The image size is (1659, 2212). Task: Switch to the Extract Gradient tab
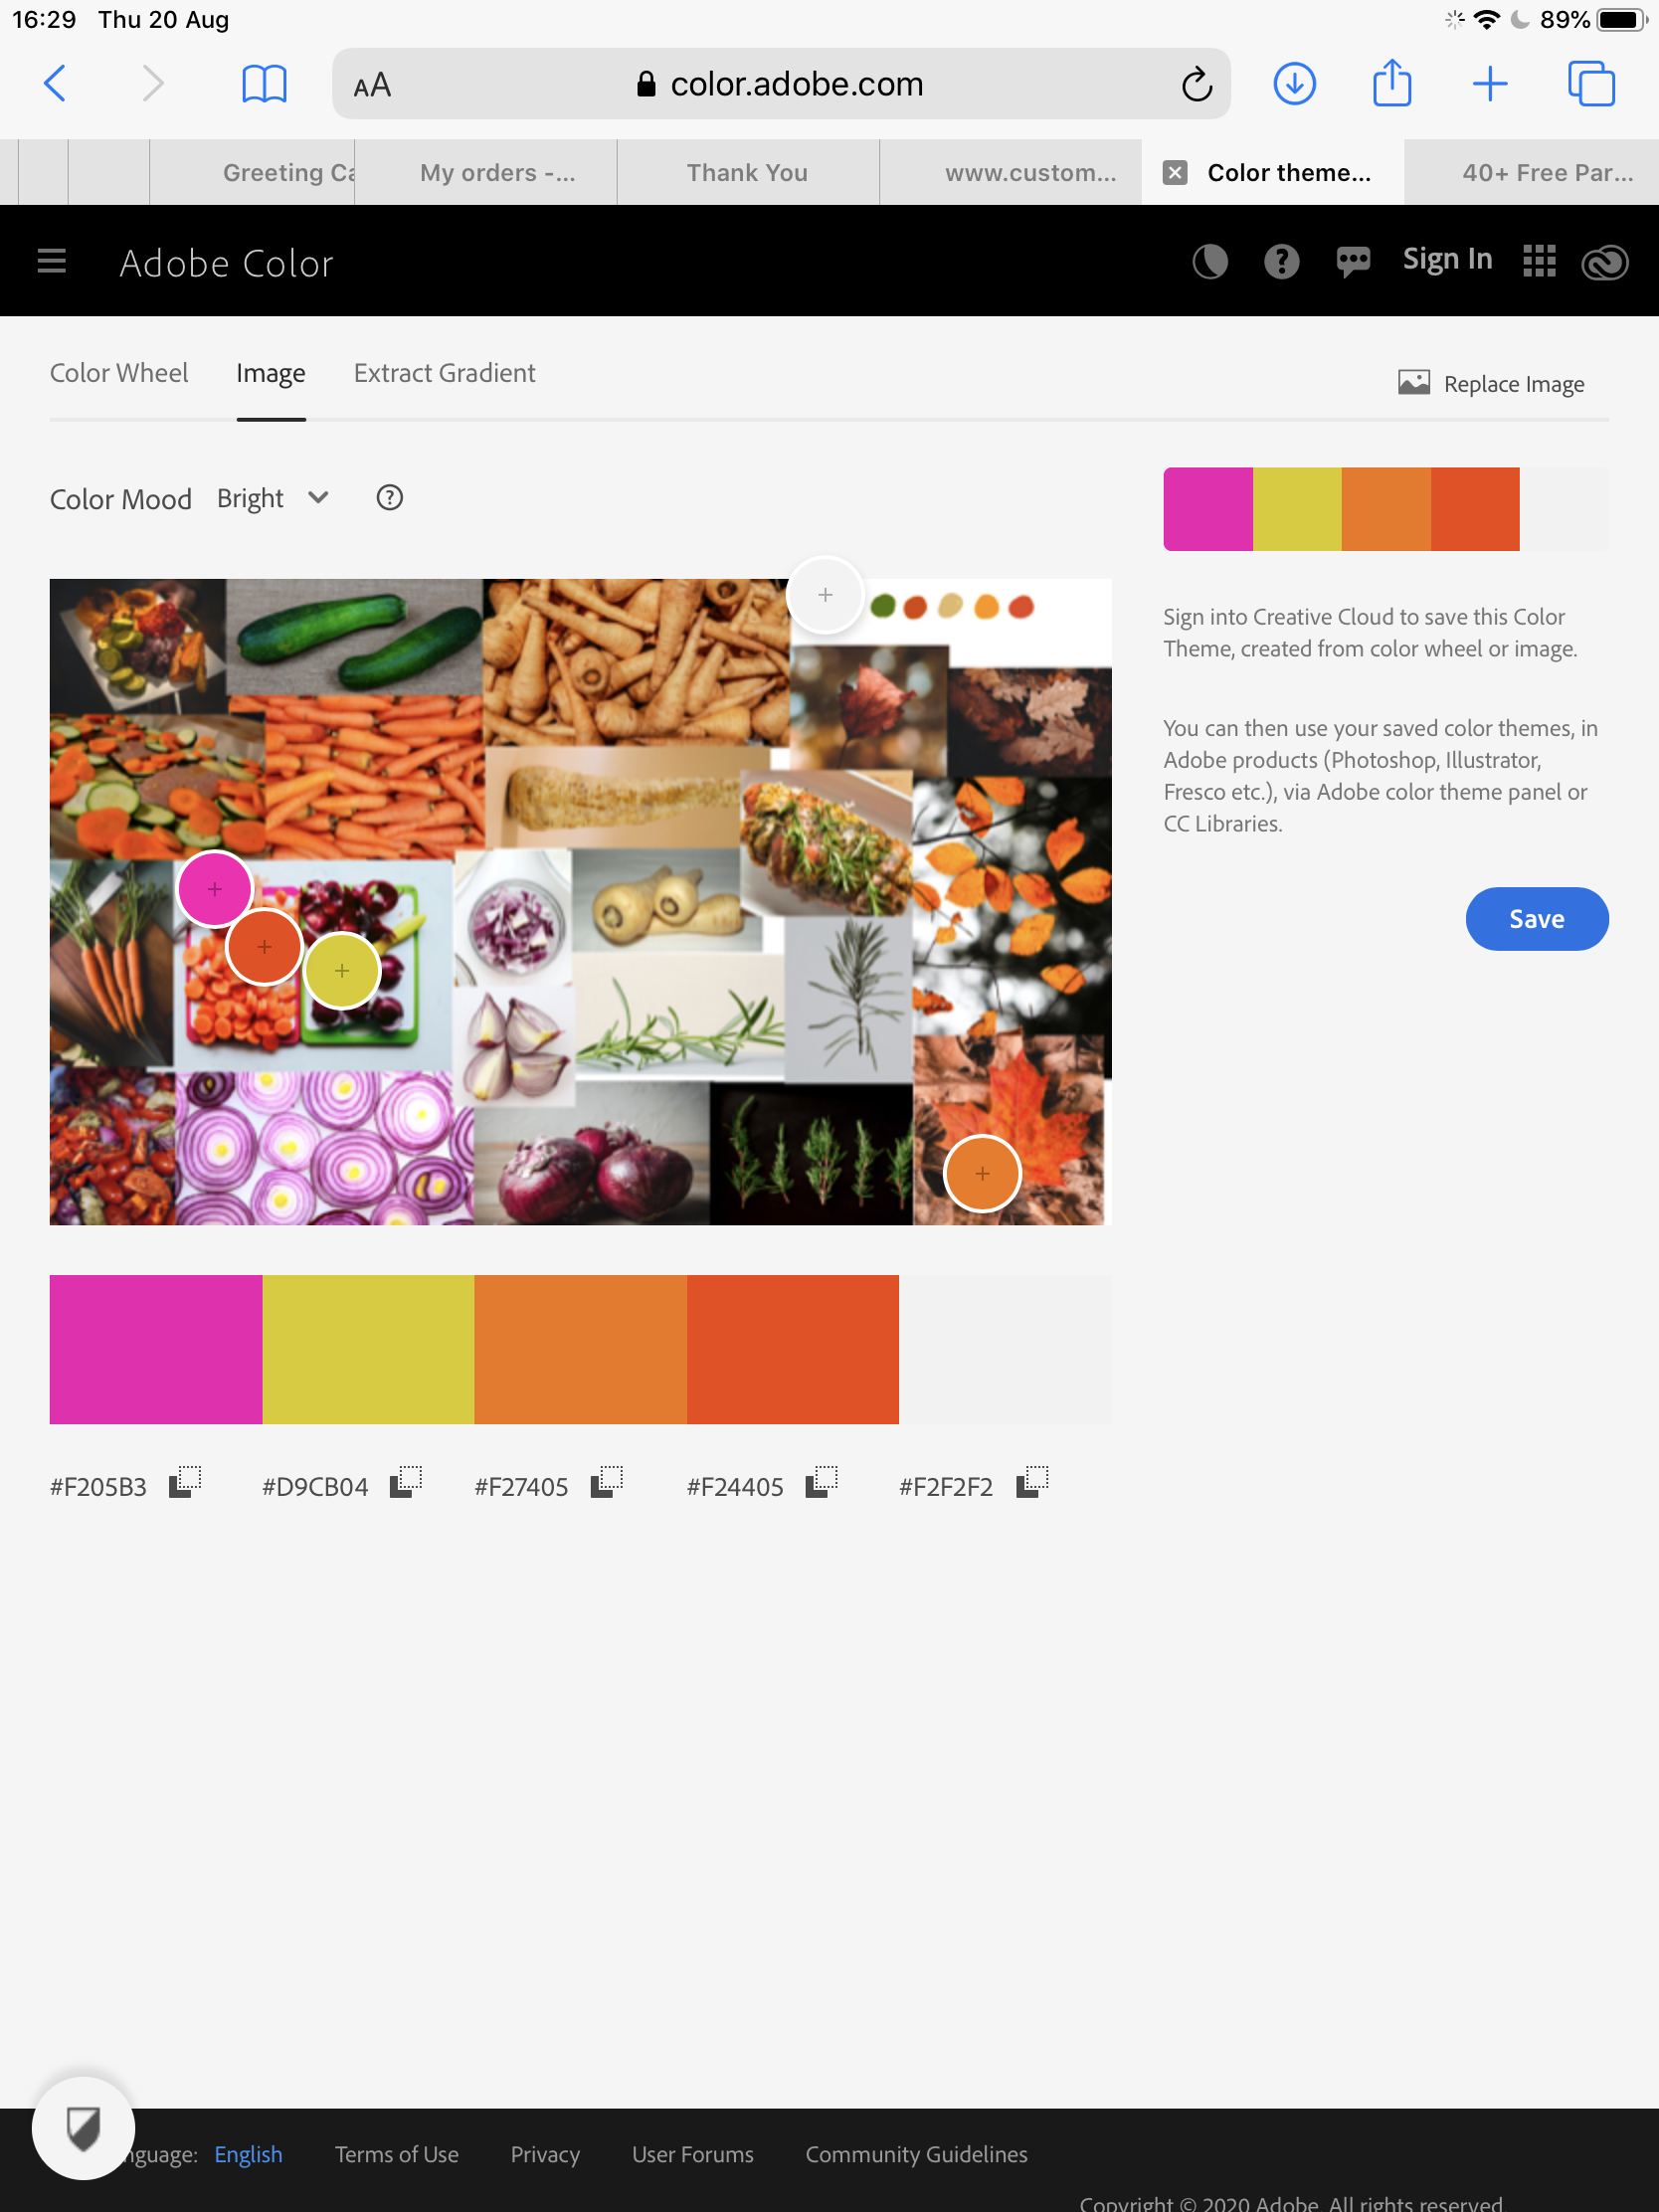pyautogui.click(x=444, y=373)
